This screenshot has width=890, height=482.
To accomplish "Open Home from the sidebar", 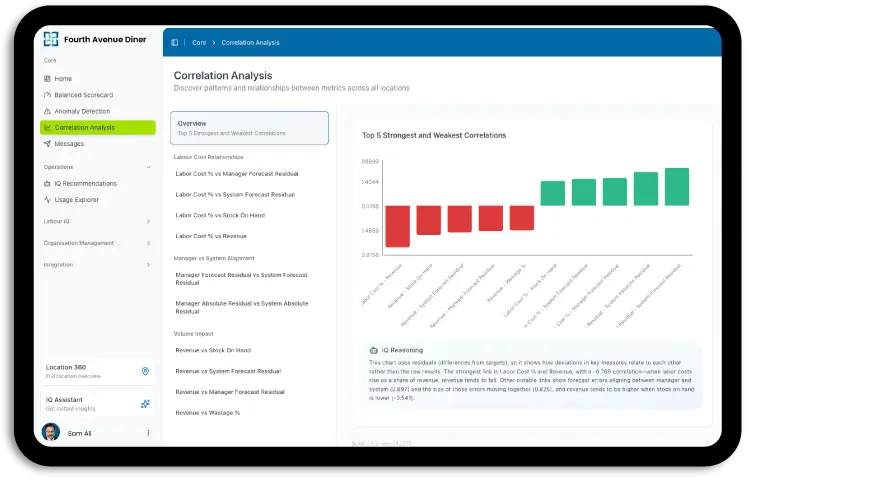I will (63, 79).
